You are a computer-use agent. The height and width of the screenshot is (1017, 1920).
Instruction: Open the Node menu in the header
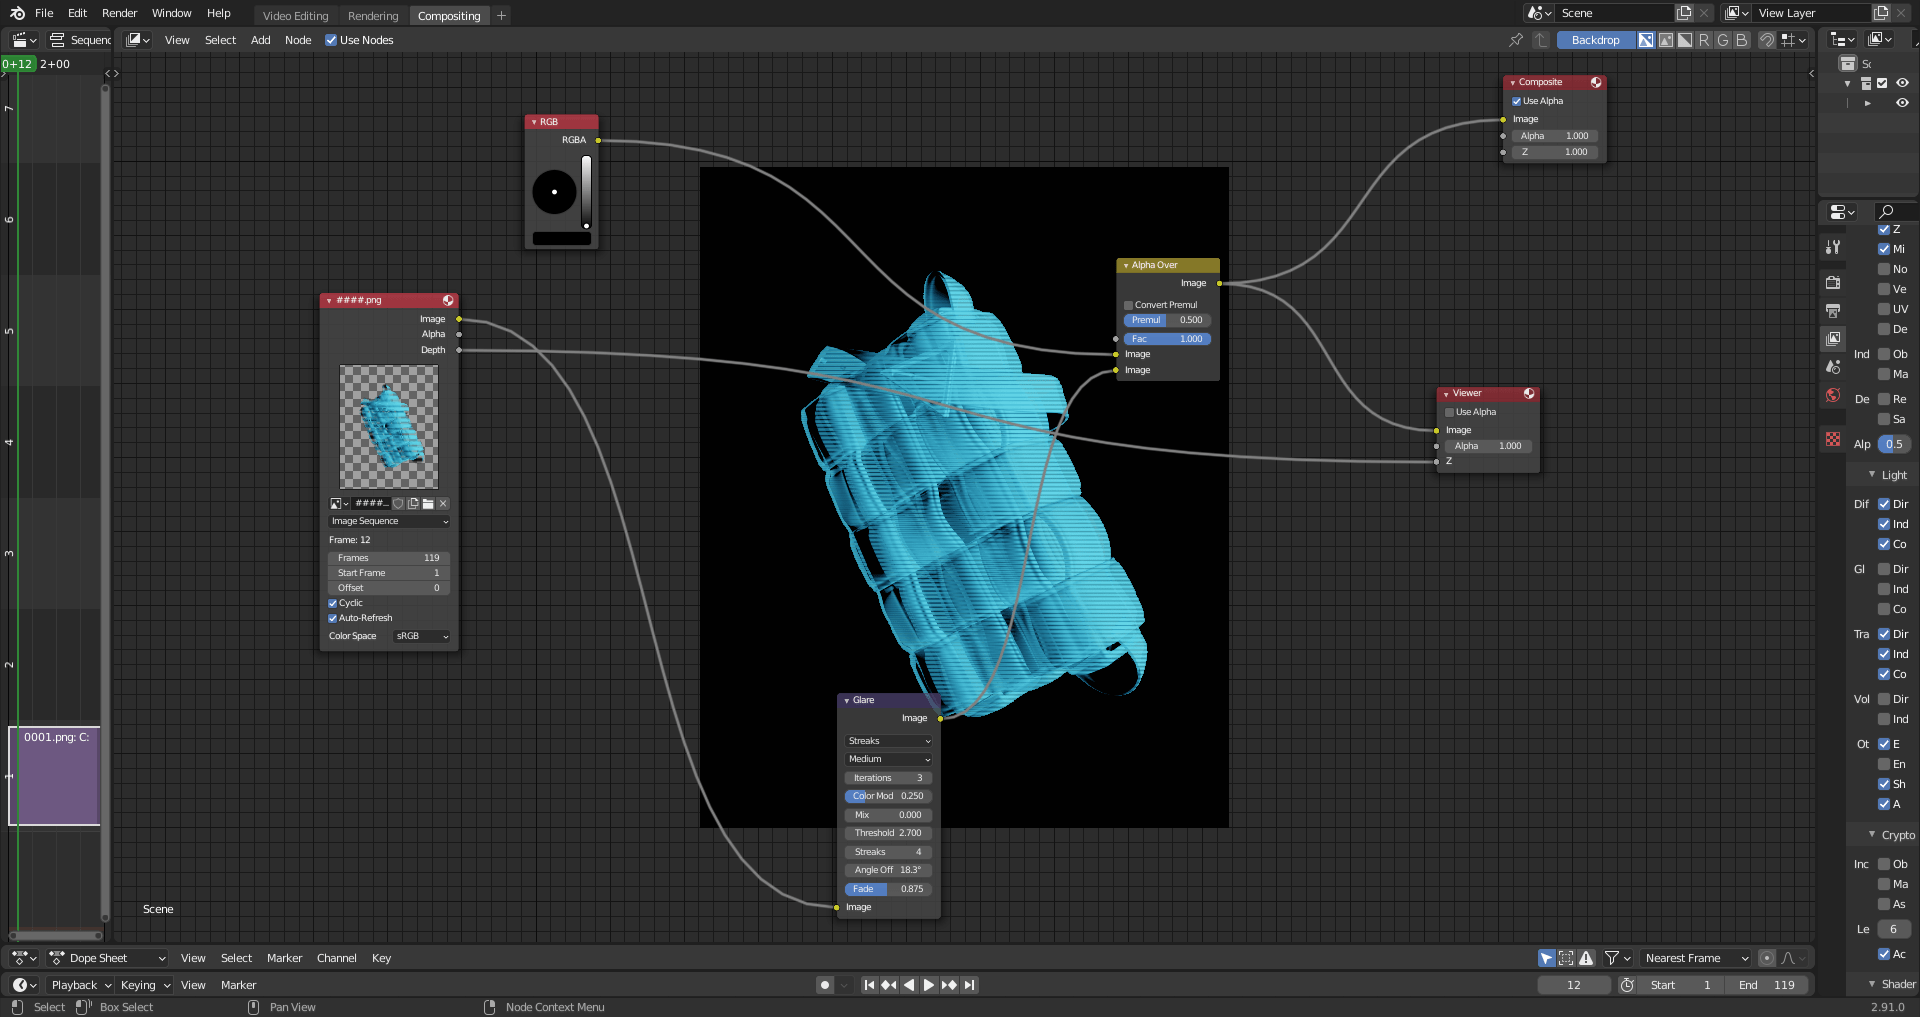pyautogui.click(x=297, y=40)
